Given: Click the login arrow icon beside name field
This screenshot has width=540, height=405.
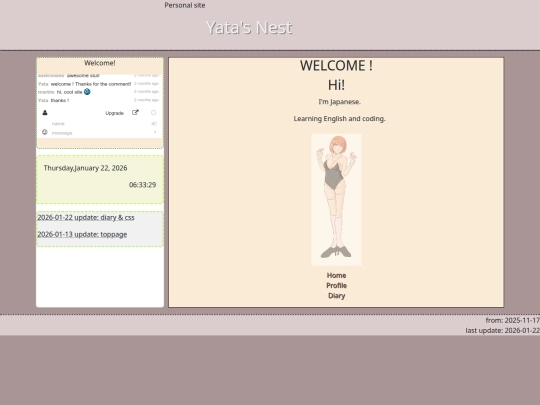Looking at the screenshot, I should point(154,123).
